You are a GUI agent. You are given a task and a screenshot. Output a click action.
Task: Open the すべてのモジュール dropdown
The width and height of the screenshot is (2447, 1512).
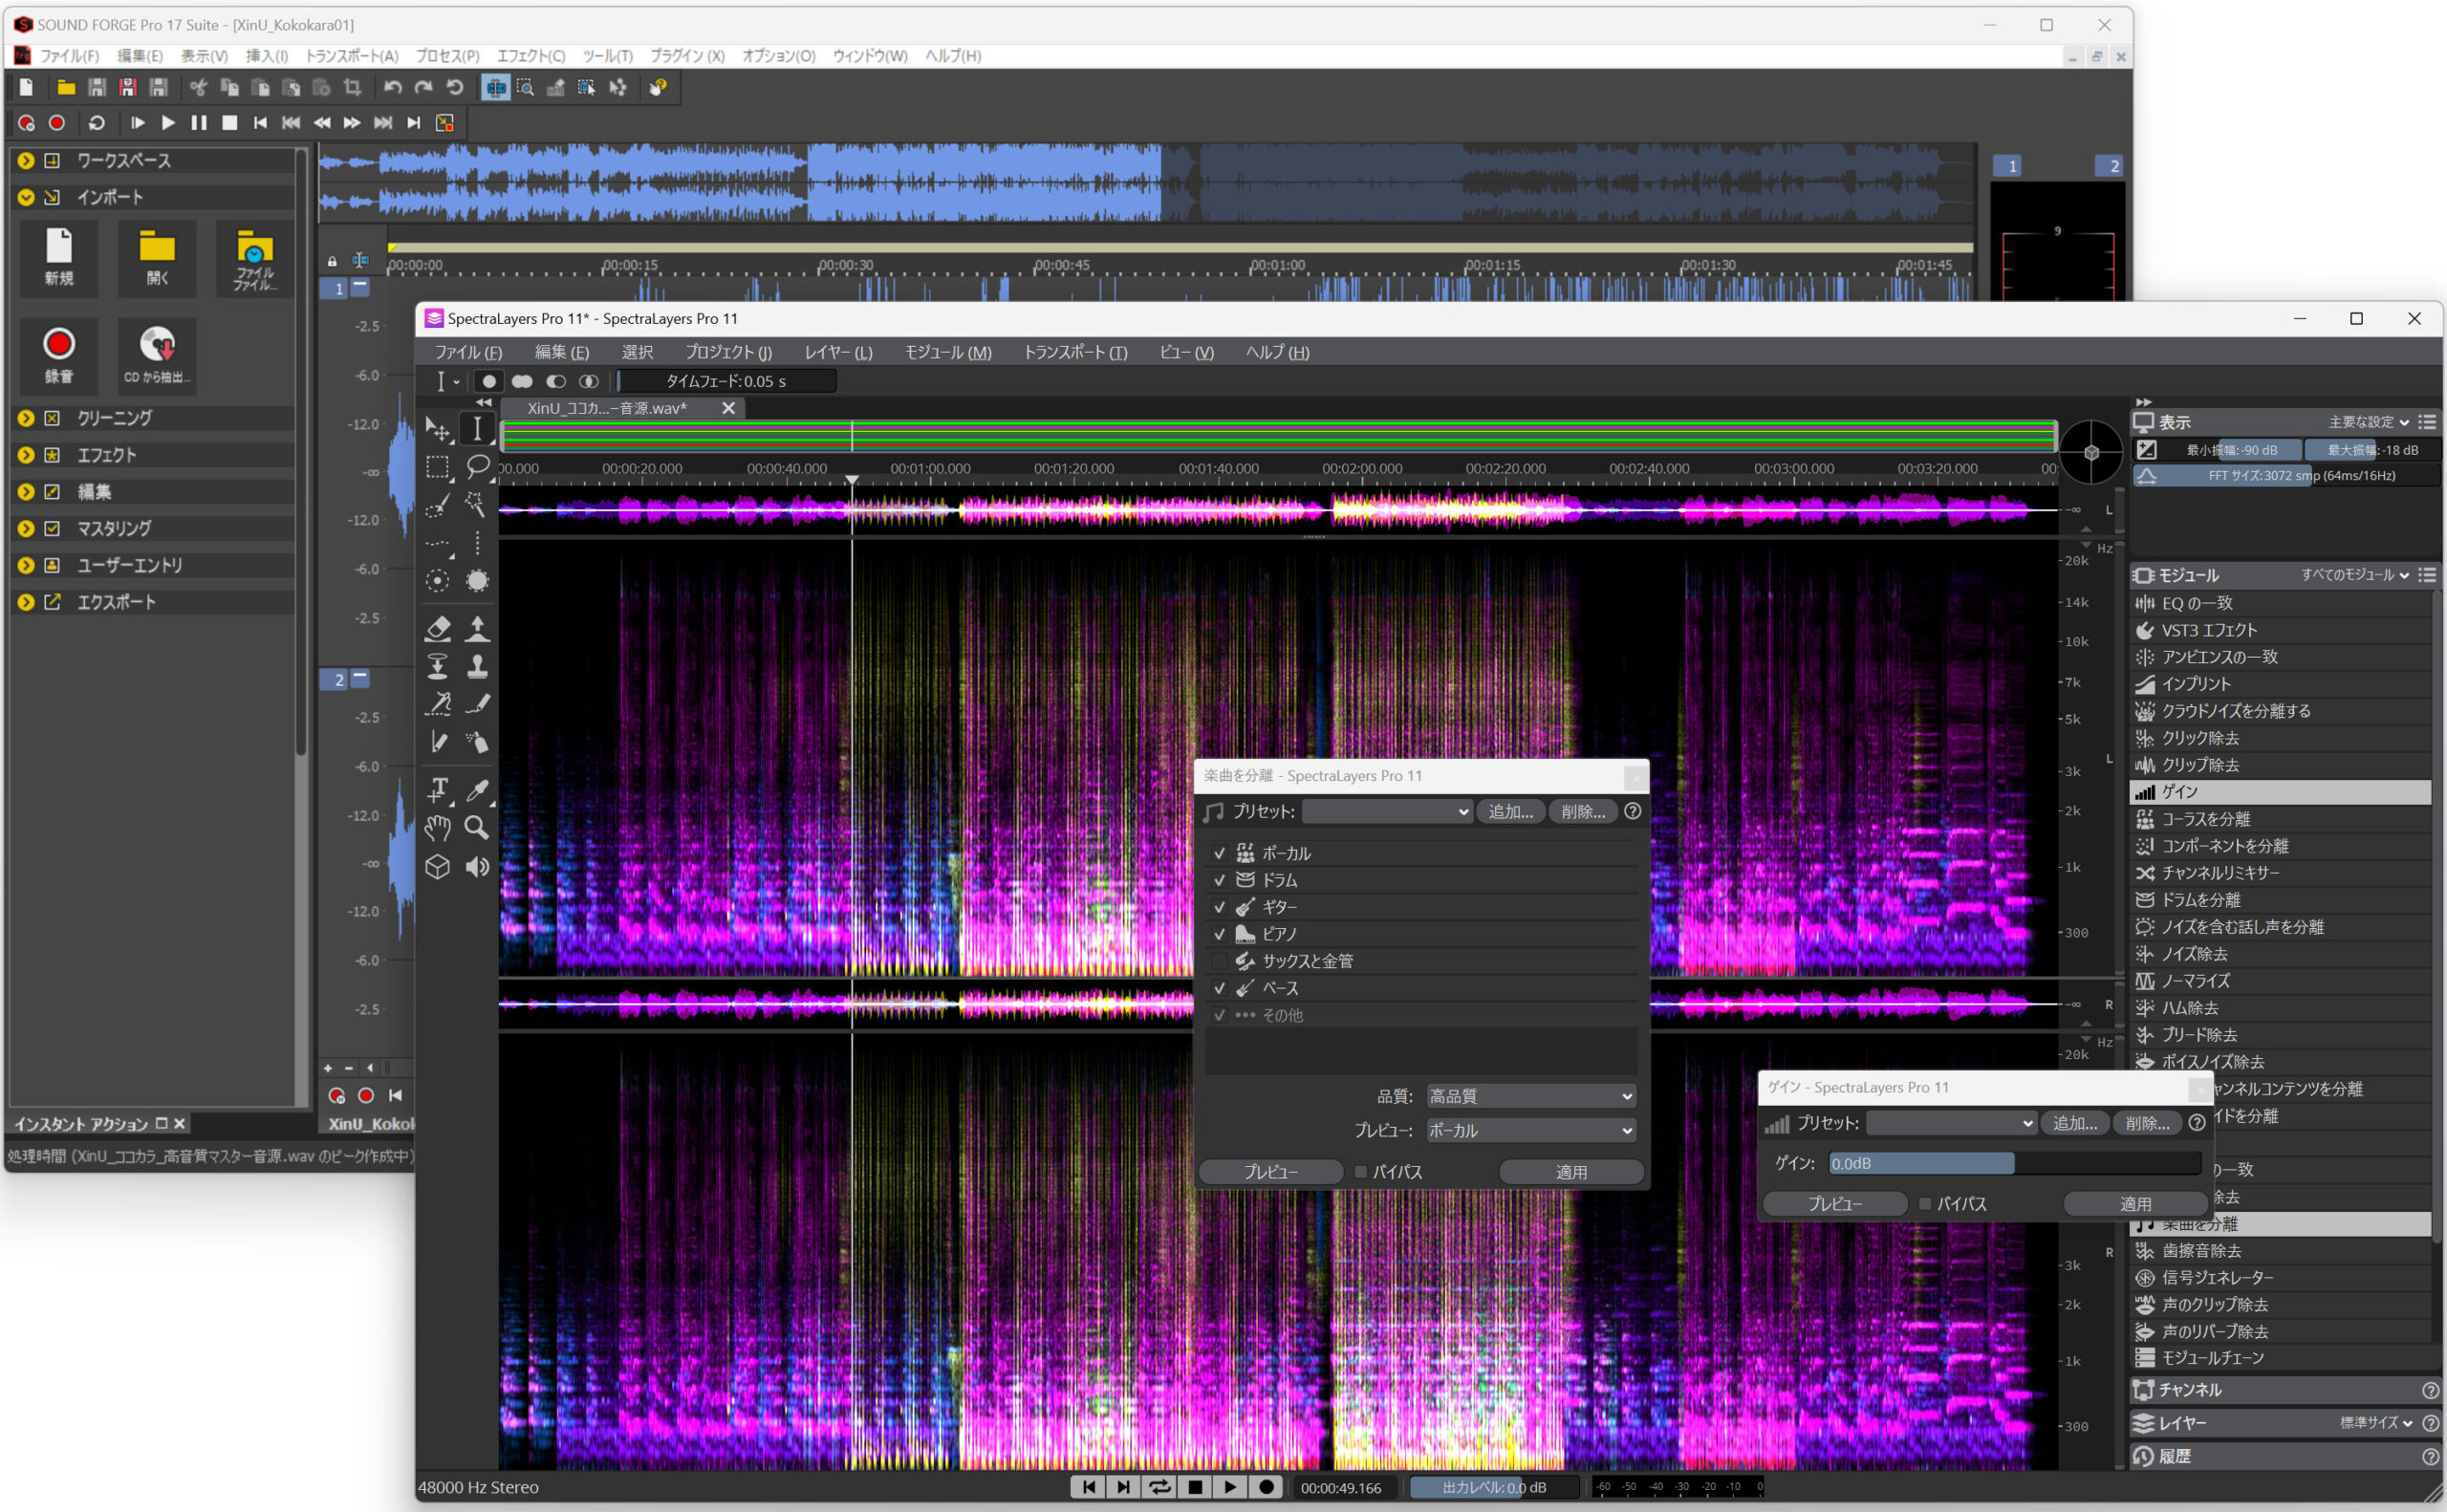point(2355,575)
